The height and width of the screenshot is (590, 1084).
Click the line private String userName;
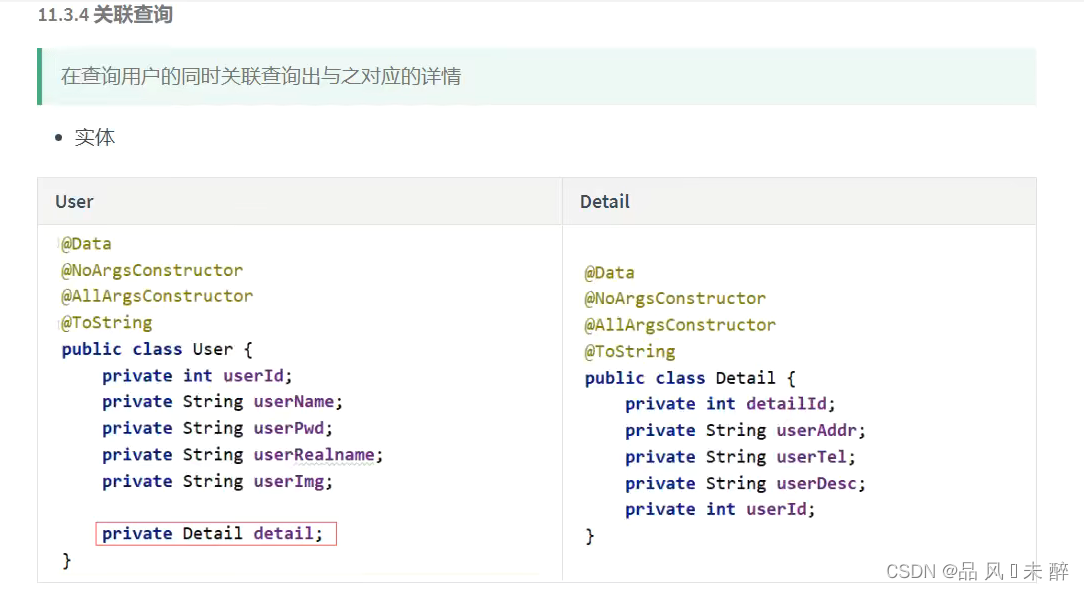222,402
